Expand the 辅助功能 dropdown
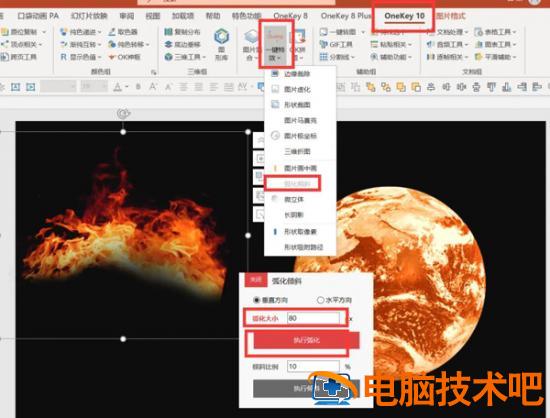This screenshot has width=550, height=418. (x=410, y=57)
